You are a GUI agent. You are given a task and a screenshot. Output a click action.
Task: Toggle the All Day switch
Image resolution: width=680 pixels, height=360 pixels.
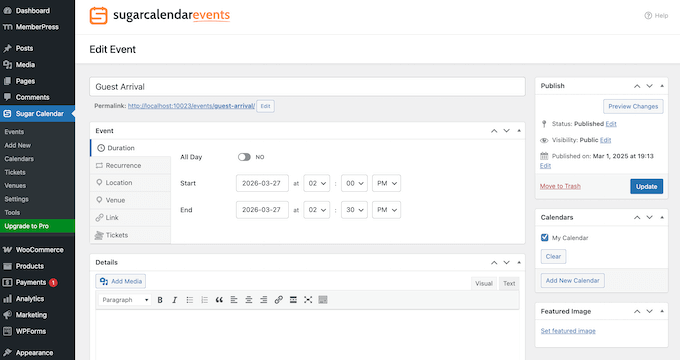point(244,157)
